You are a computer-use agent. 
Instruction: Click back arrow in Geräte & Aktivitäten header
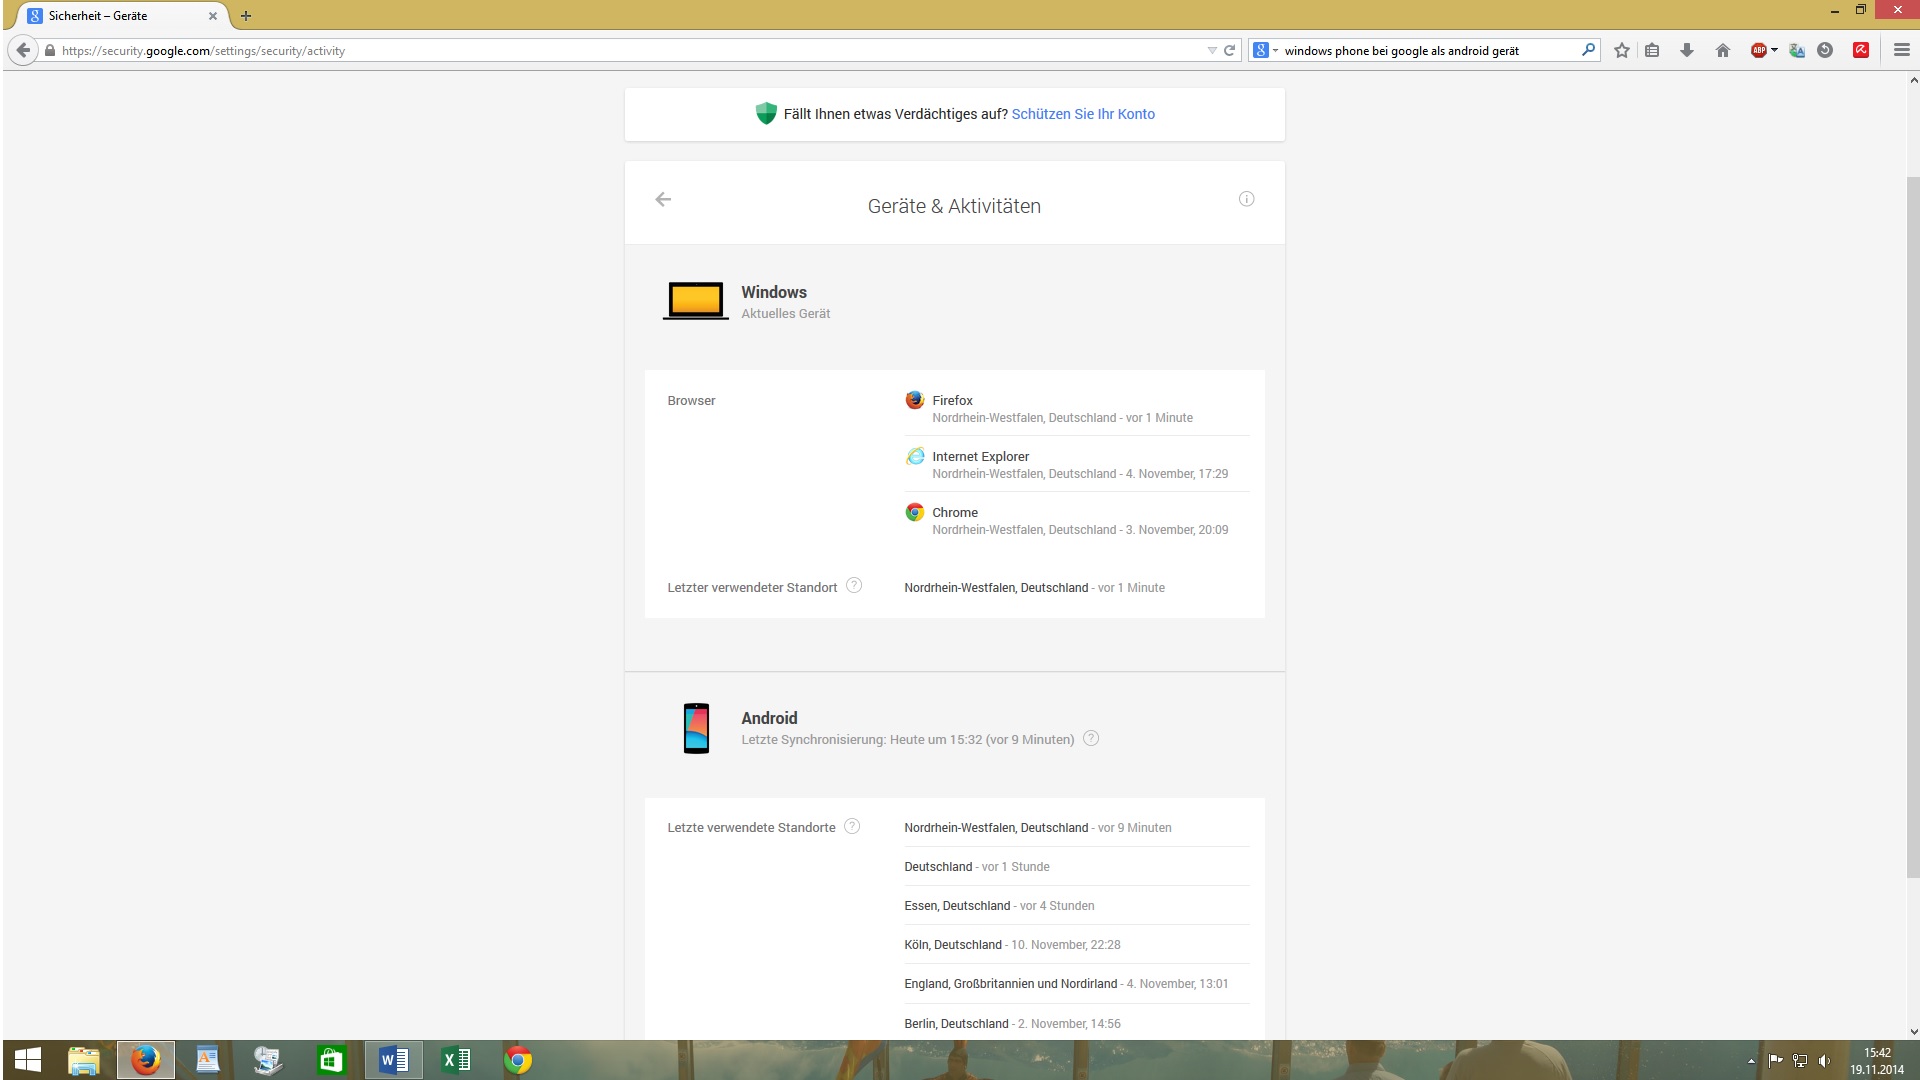pyautogui.click(x=663, y=199)
